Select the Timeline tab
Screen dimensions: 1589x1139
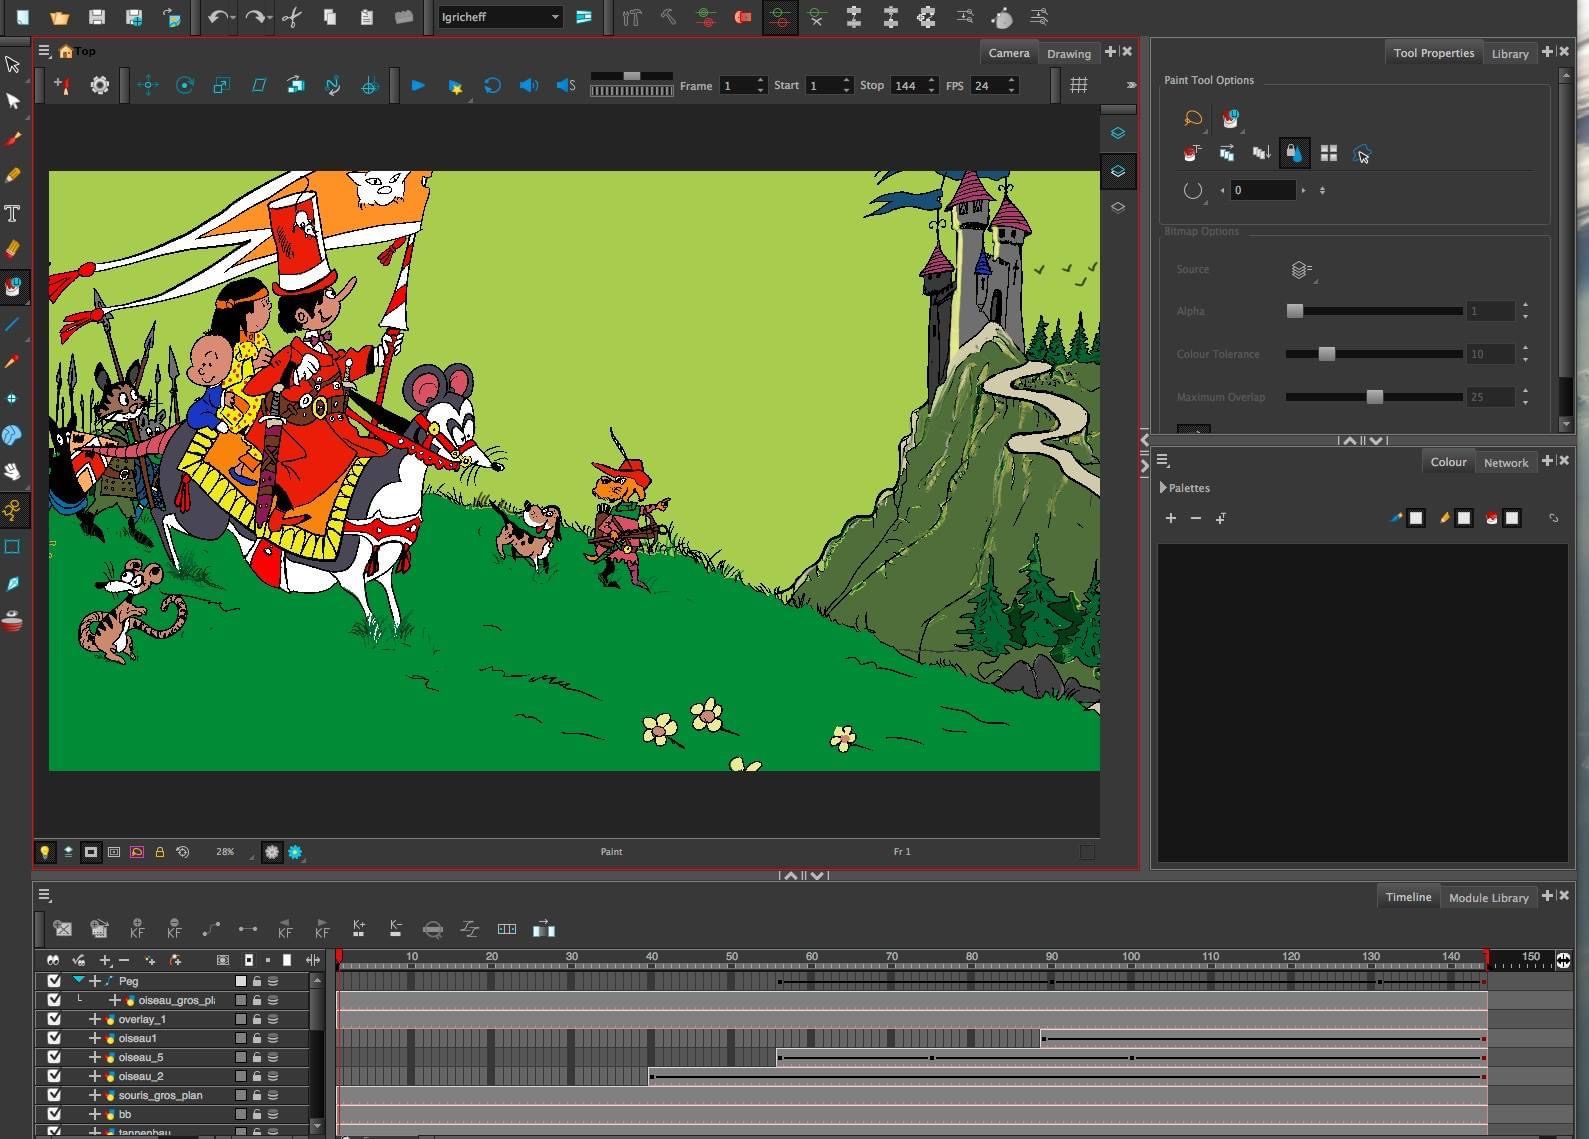(x=1408, y=897)
